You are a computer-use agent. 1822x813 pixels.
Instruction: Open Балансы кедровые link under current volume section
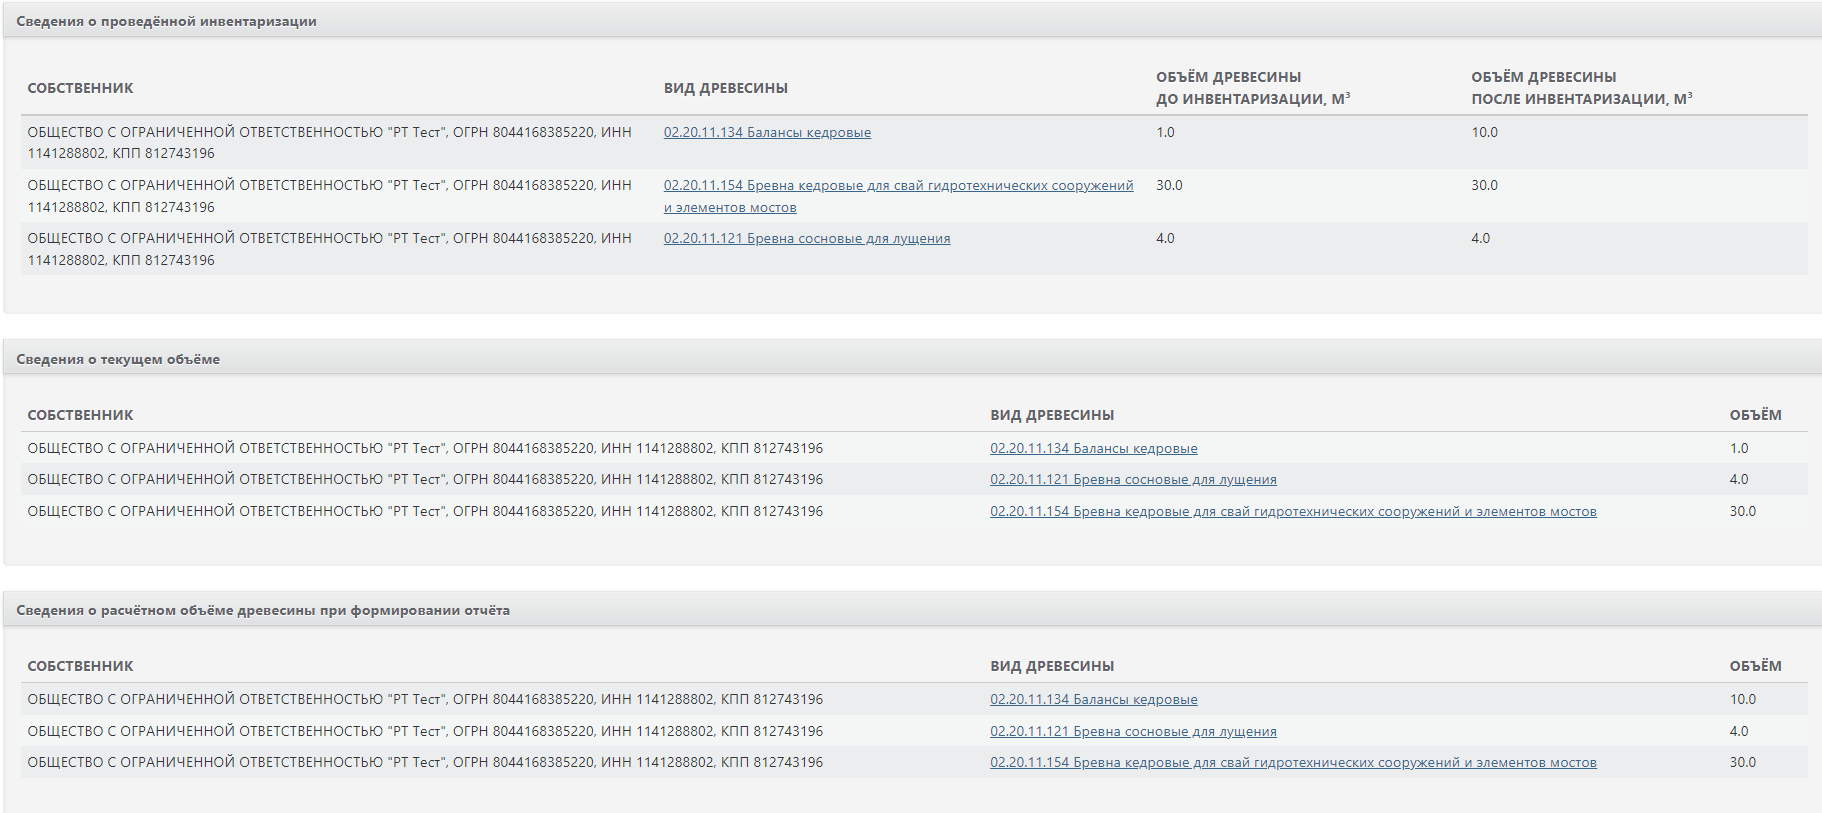click(1093, 448)
